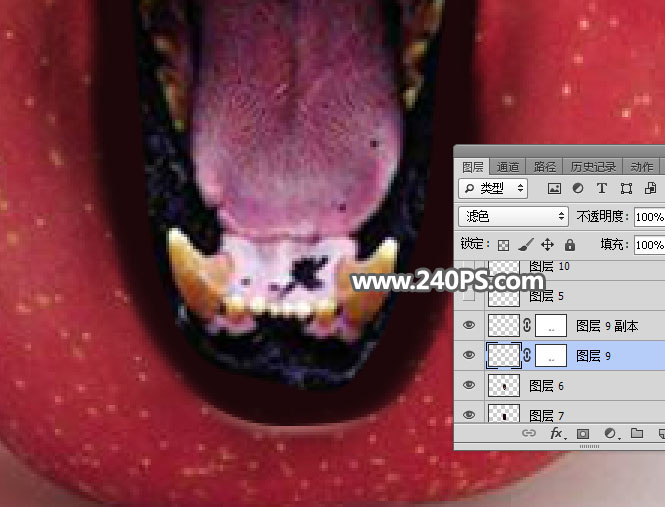Click 图层 7 layer thumbnail
This screenshot has height=507, width=665.
pos(504,413)
